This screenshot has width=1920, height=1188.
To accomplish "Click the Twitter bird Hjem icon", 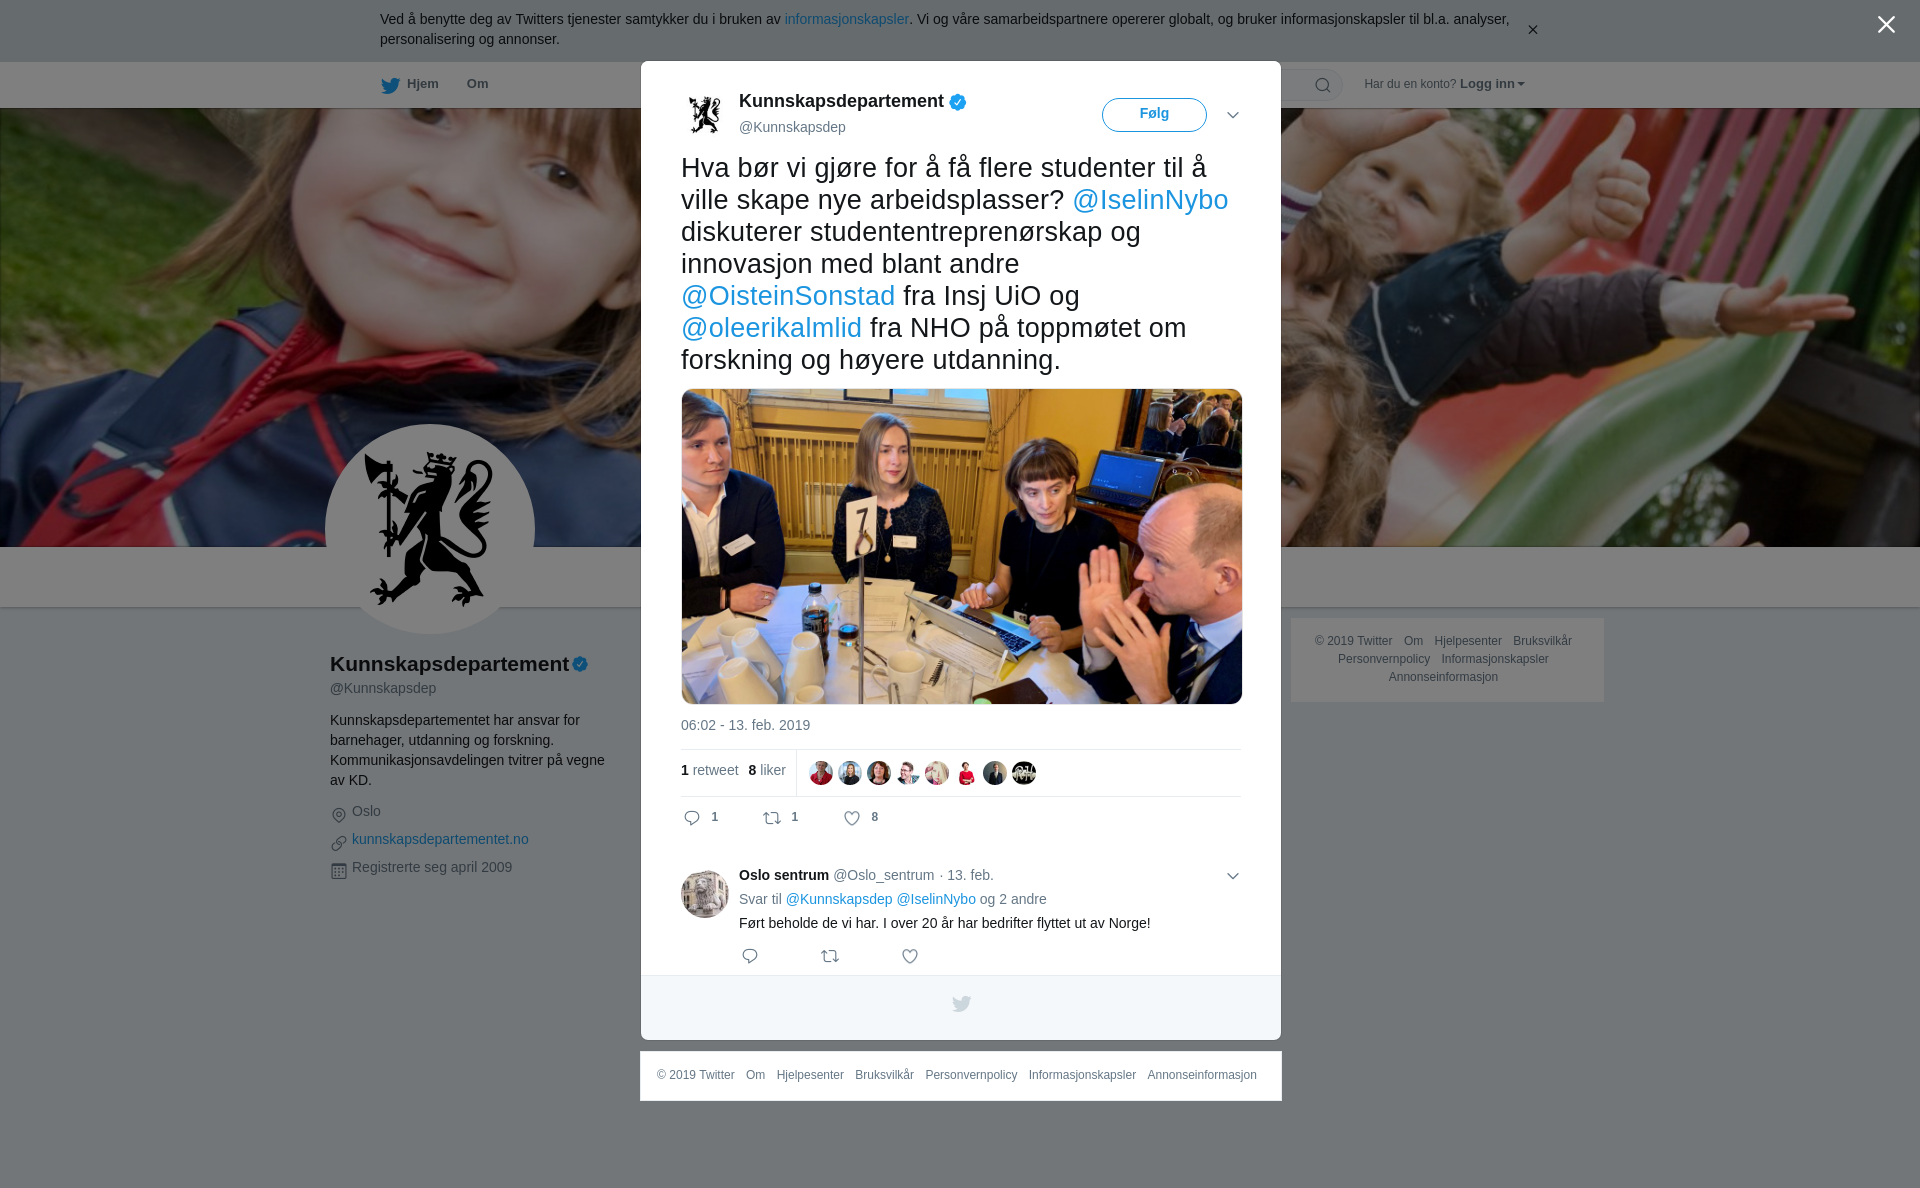I will pyautogui.click(x=390, y=85).
